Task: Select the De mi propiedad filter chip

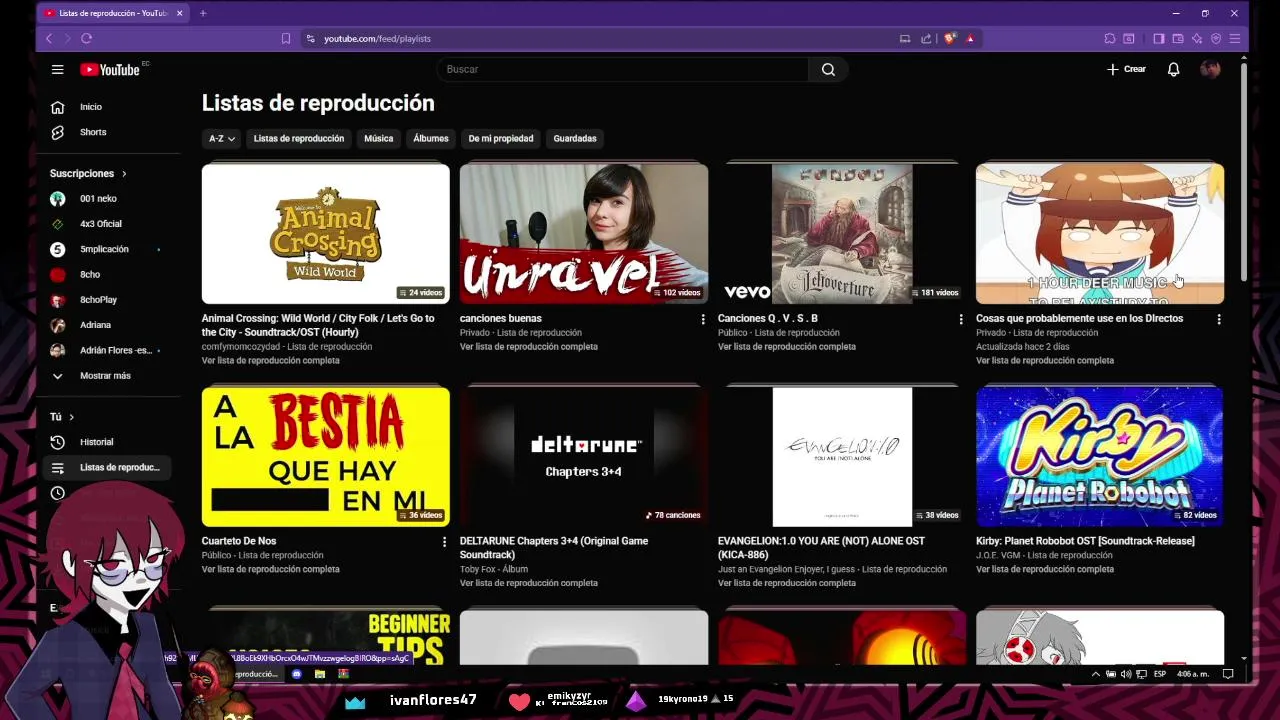Action: click(501, 138)
